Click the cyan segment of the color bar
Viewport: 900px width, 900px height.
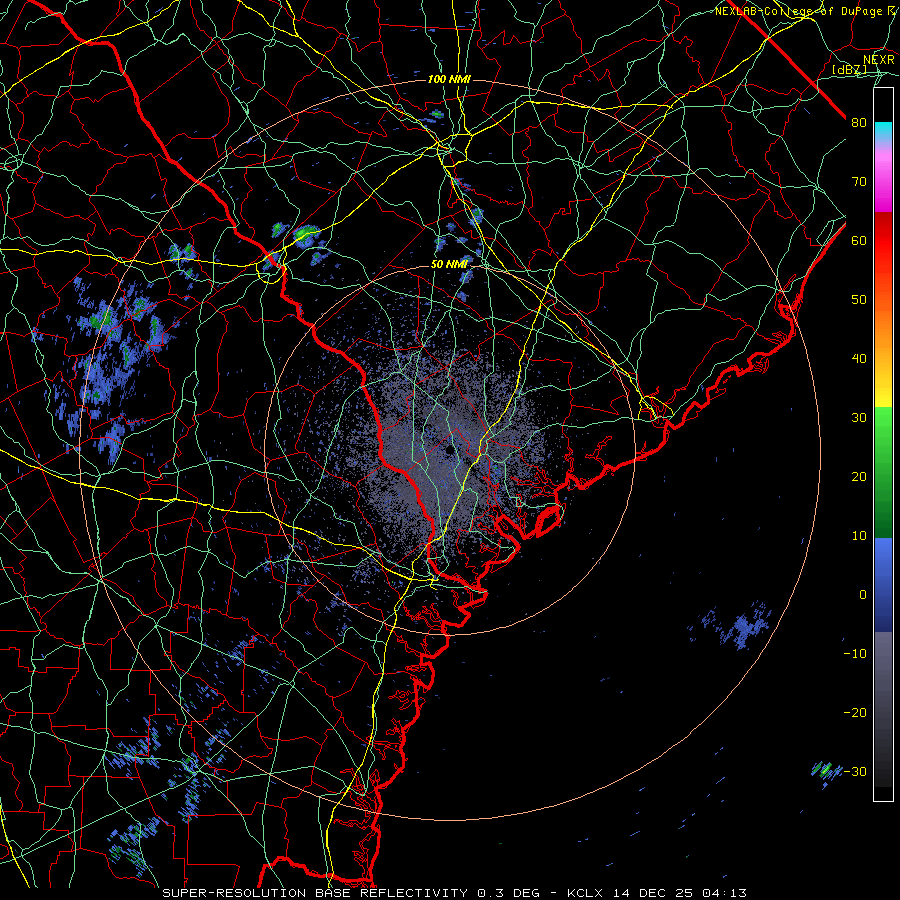[883, 132]
